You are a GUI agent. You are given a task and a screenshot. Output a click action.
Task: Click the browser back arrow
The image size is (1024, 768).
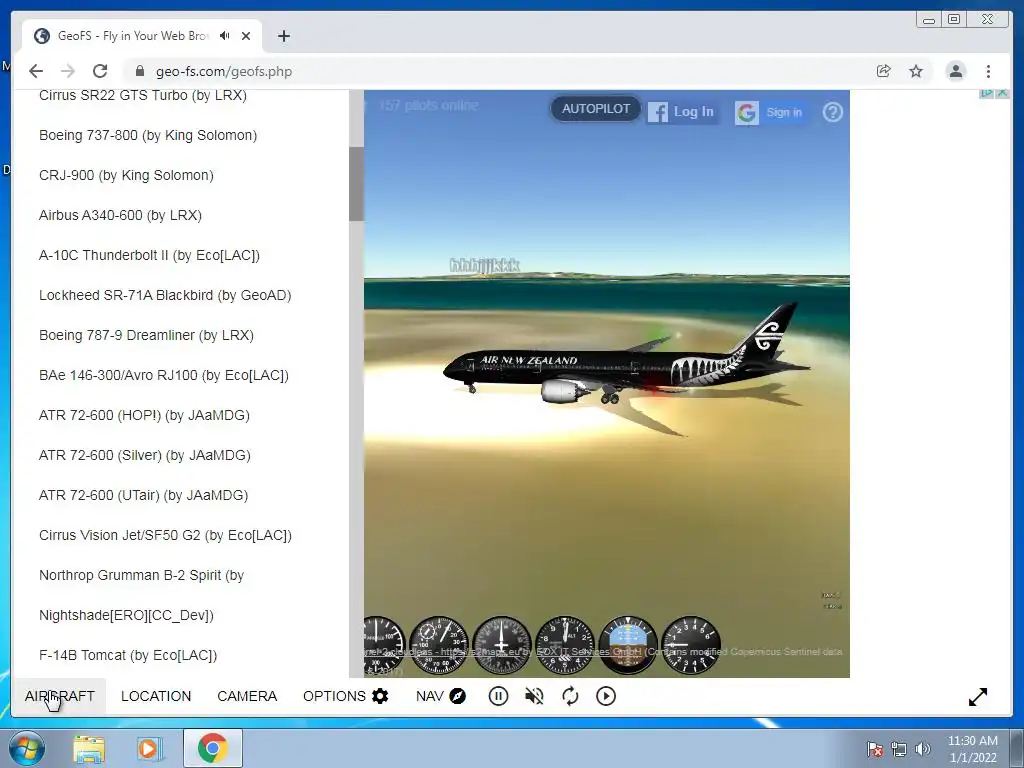coord(36,71)
